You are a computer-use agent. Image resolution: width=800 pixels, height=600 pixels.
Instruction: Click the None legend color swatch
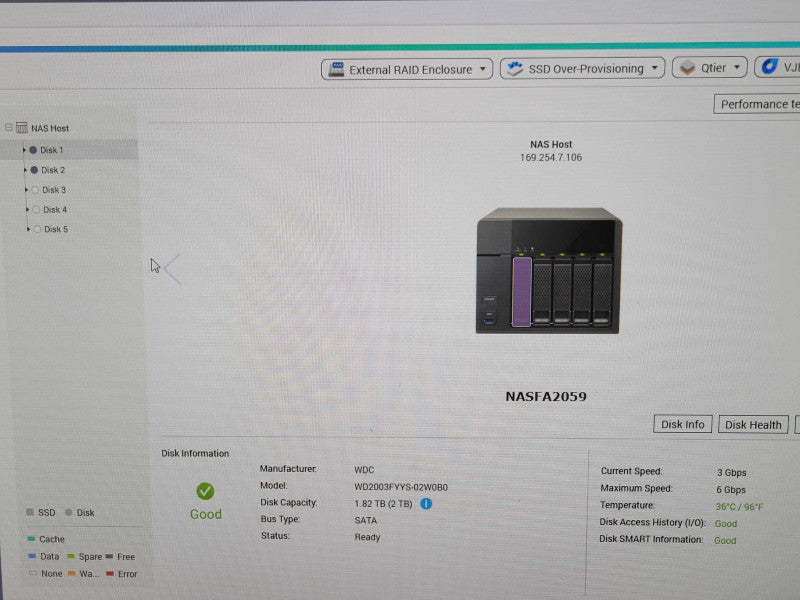33,573
